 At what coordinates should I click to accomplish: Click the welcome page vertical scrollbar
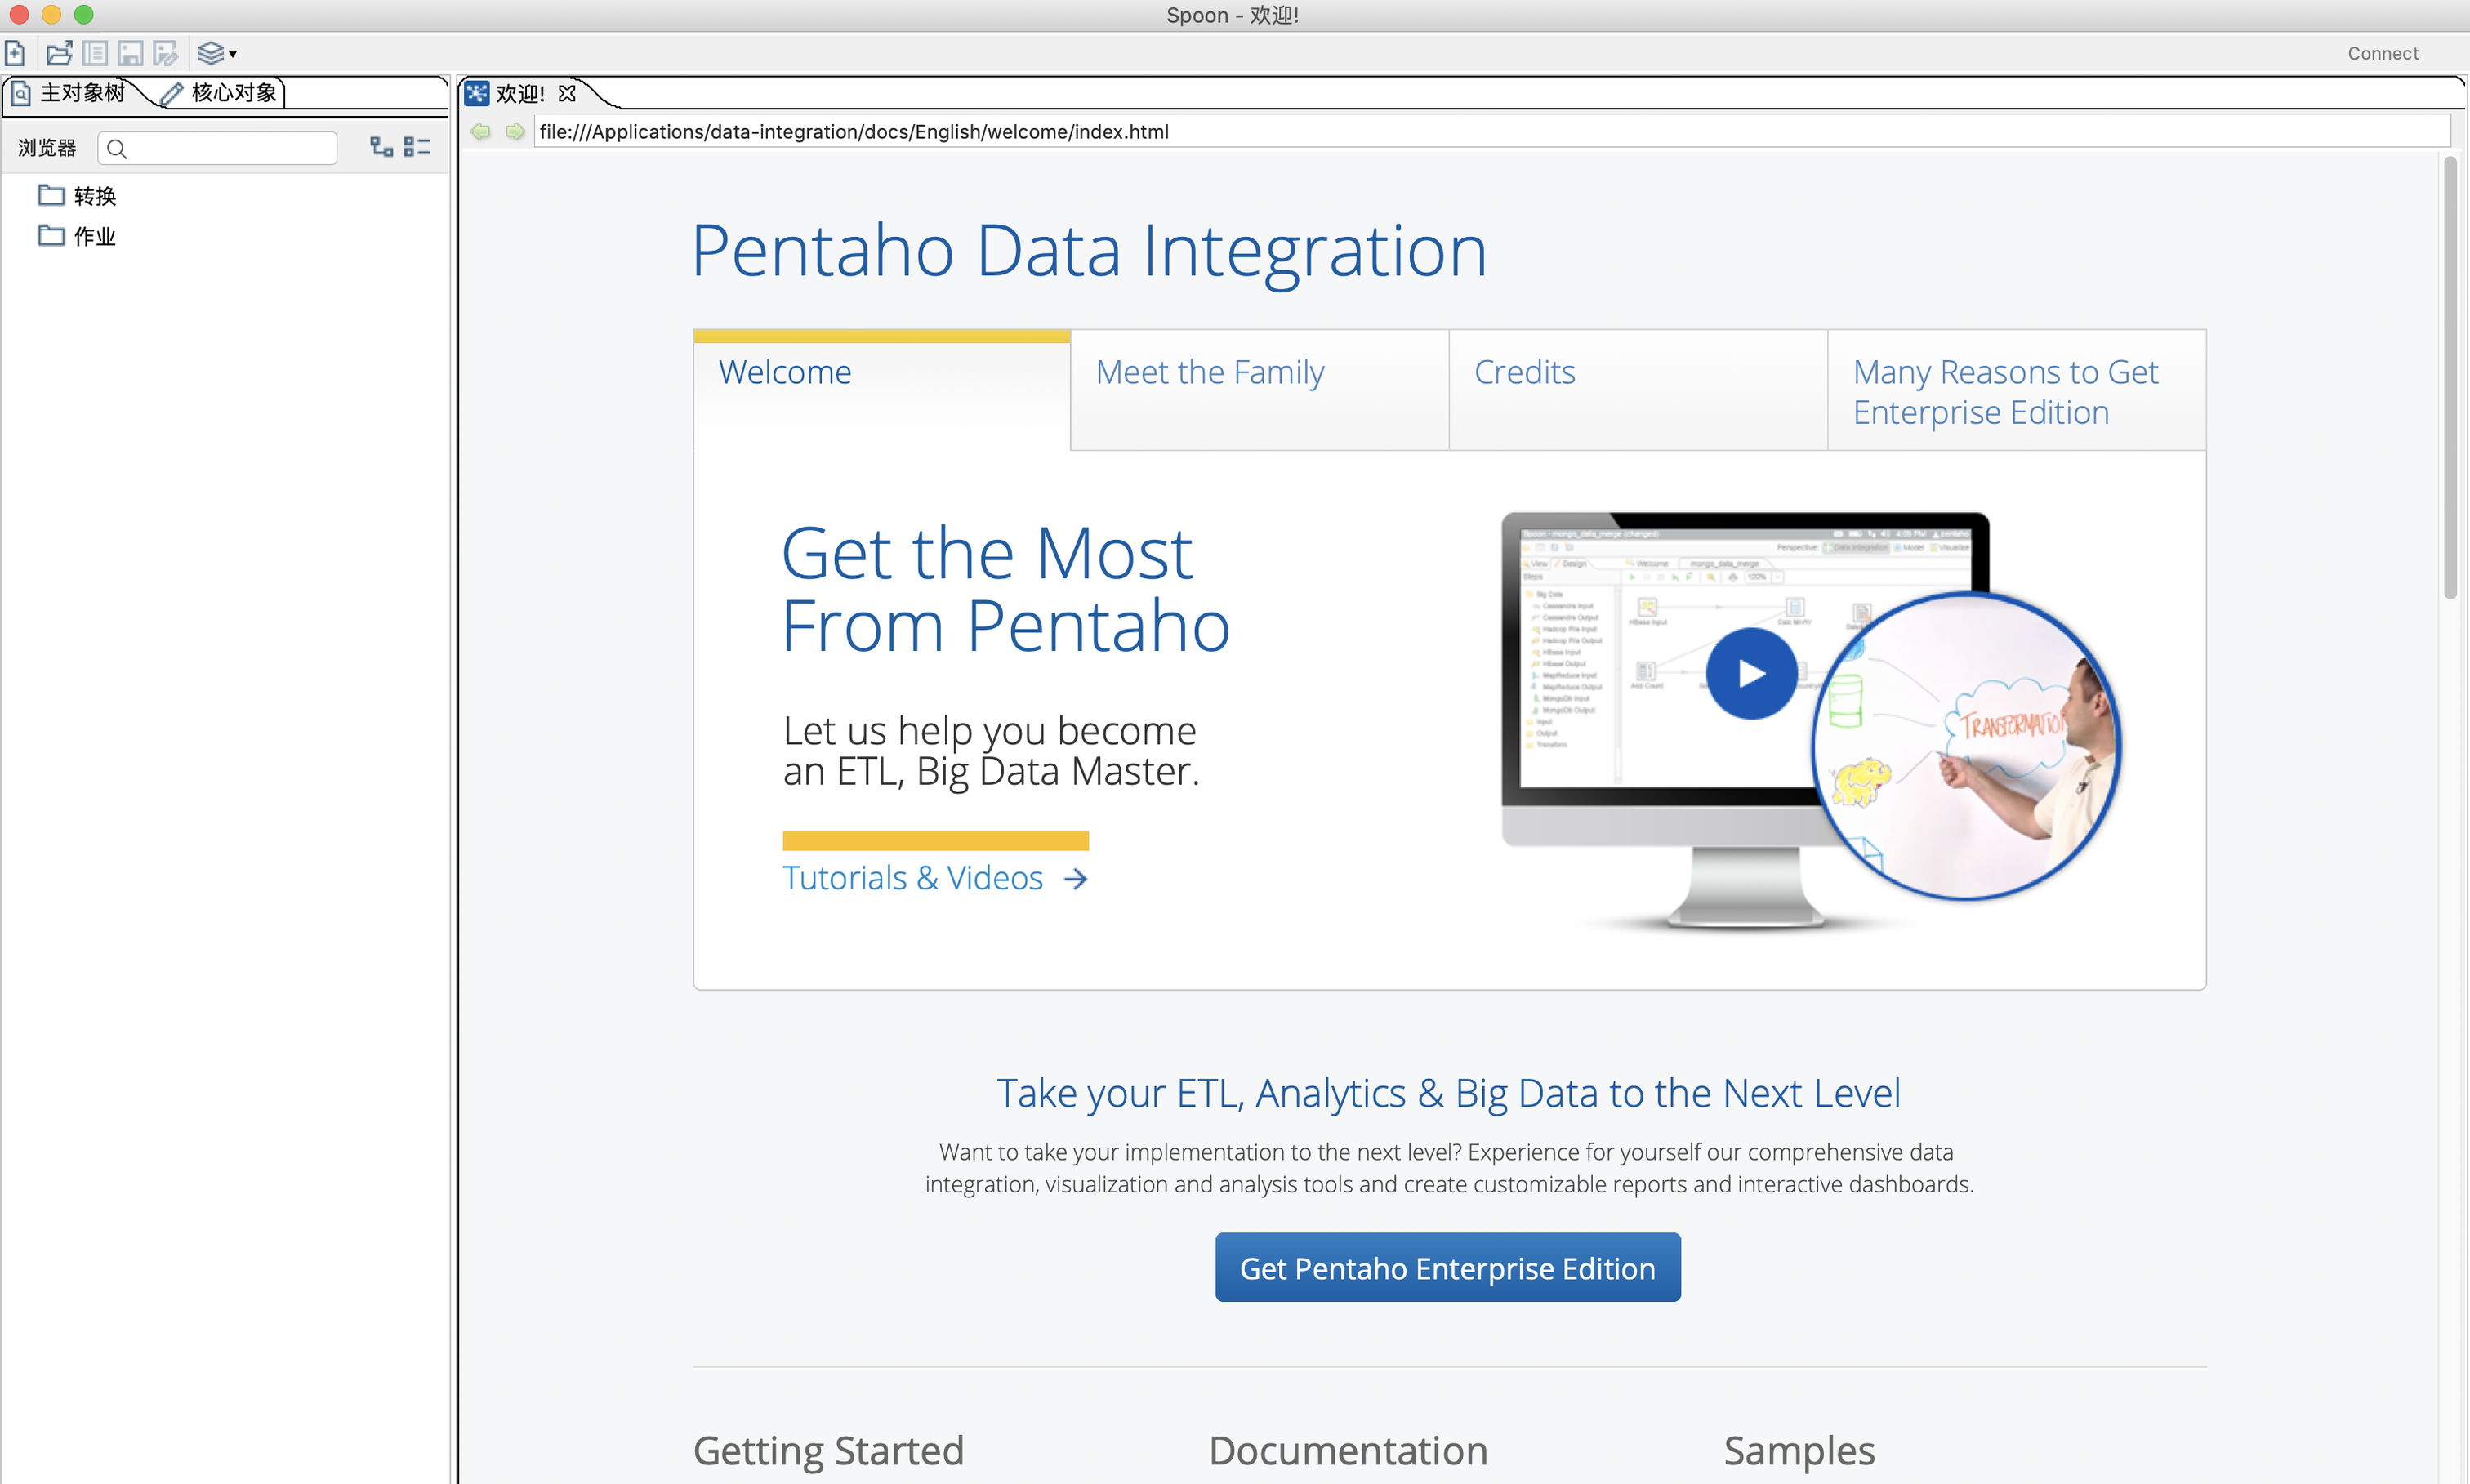point(2449,378)
